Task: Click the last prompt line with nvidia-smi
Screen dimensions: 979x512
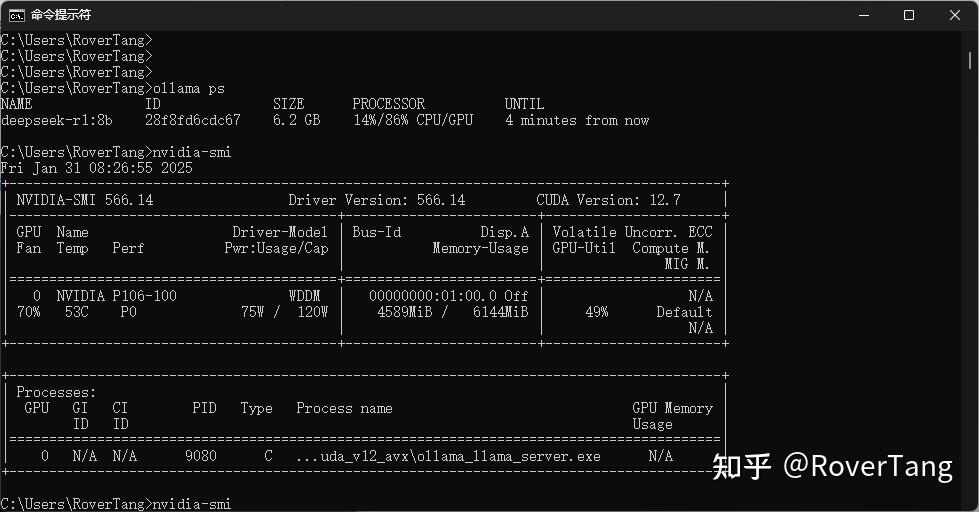Action: point(115,504)
